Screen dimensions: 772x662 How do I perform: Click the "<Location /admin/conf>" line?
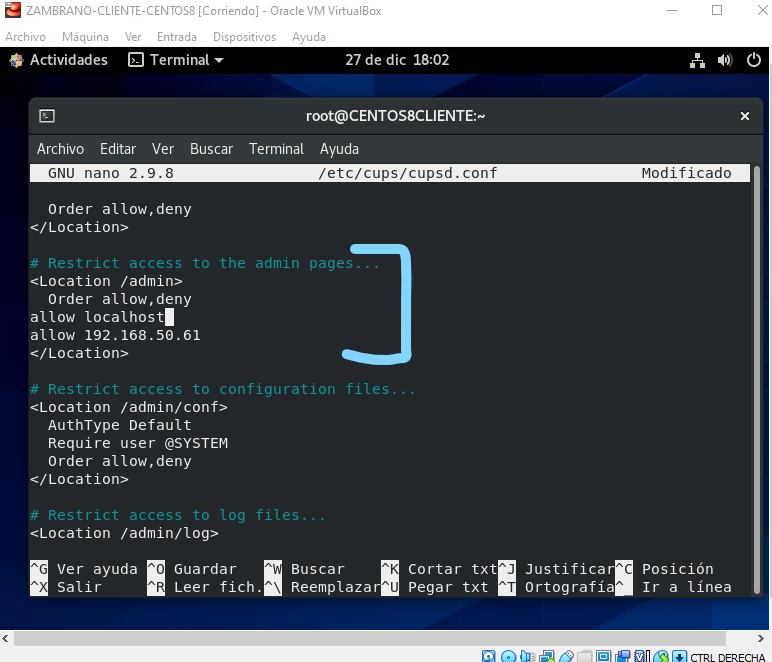point(129,407)
